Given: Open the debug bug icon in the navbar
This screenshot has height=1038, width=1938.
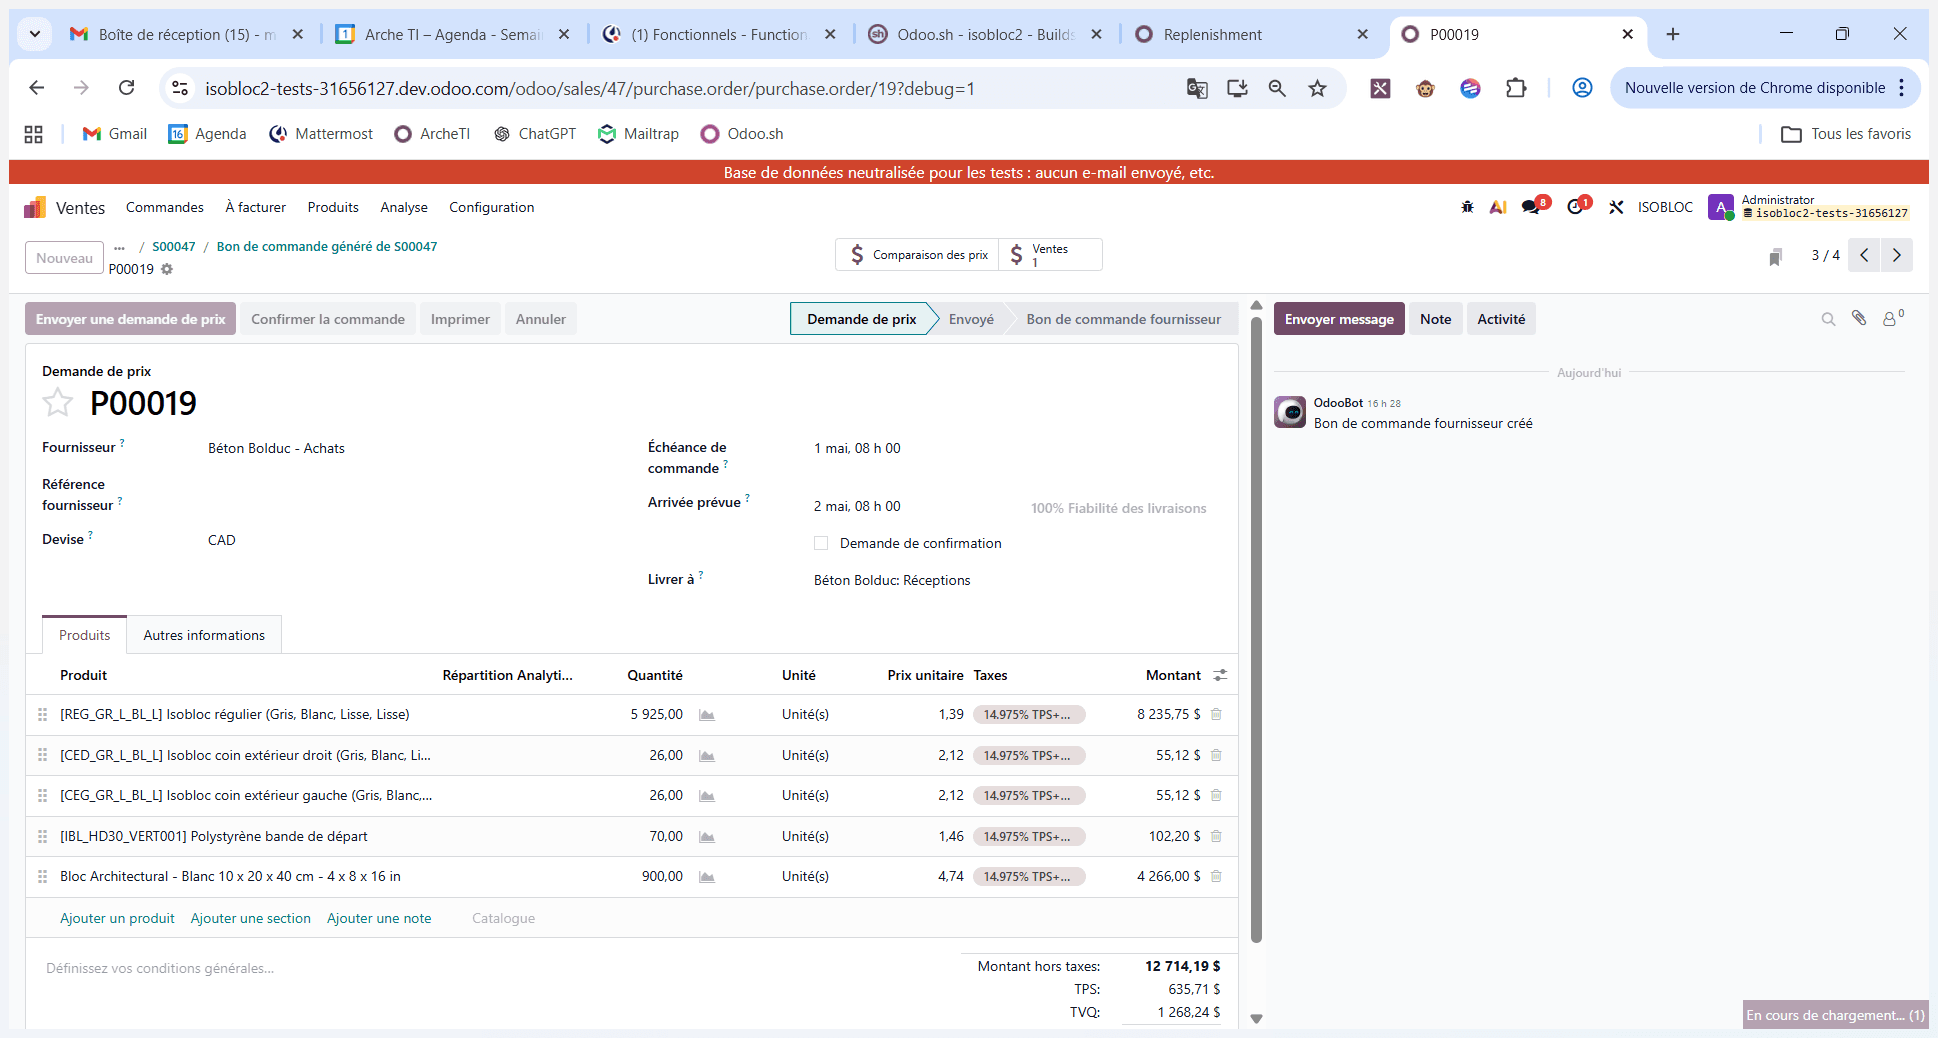Looking at the screenshot, I should (1467, 207).
